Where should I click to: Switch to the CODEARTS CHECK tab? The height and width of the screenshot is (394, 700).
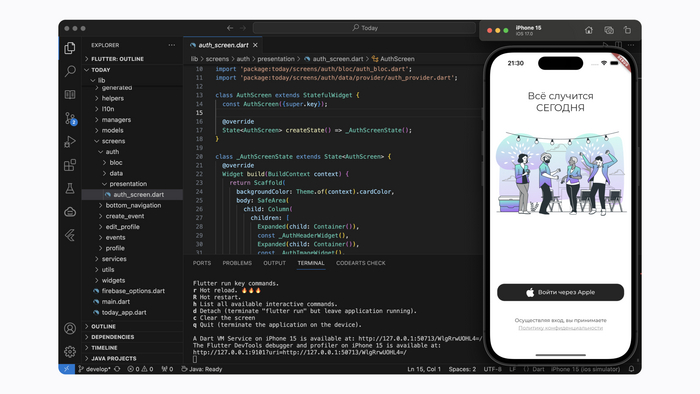coord(361,263)
